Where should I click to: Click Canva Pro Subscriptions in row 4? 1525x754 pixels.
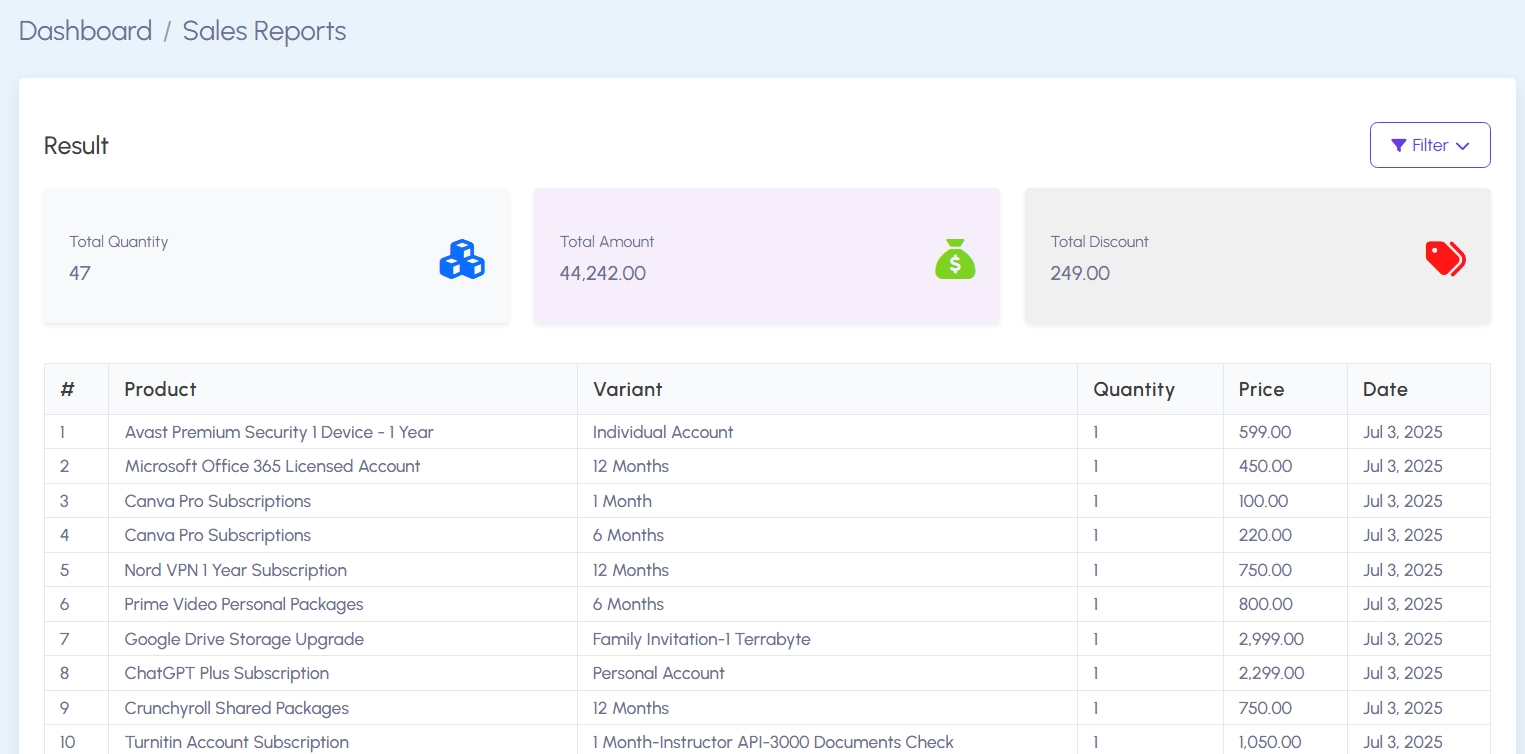pos(218,535)
